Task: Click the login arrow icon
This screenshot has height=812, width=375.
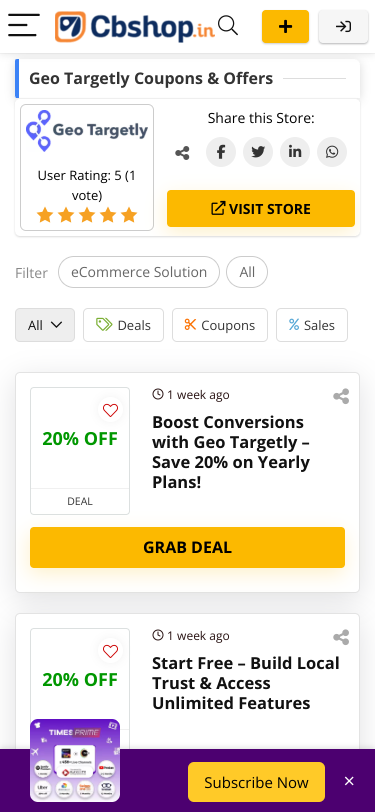Action: [343, 26]
